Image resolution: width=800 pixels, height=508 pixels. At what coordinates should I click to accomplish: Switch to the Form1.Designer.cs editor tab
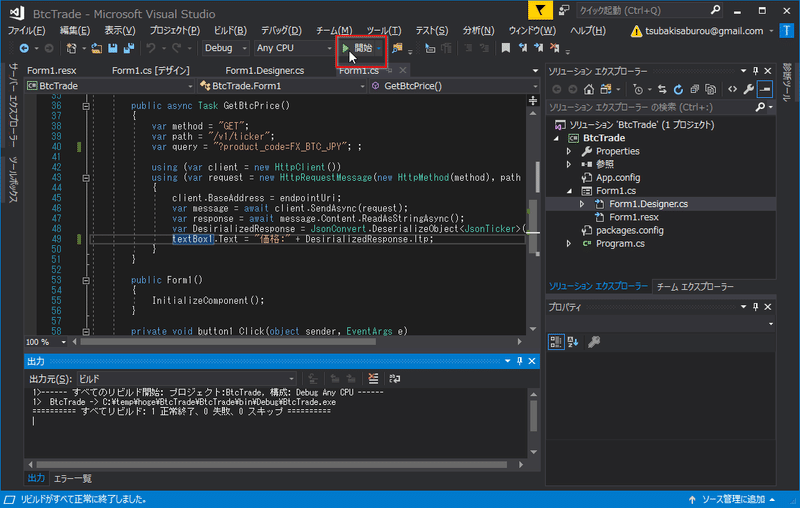pos(265,70)
